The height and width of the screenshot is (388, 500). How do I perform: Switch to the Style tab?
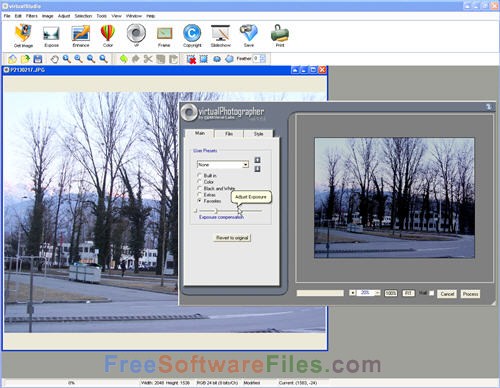tap(258, 134)
